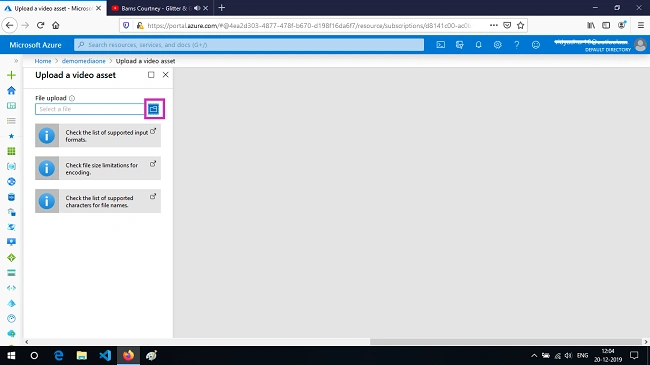Screen dimensions: 650x365
Task: Save page to Pocket icon
Action: (507, 25)
